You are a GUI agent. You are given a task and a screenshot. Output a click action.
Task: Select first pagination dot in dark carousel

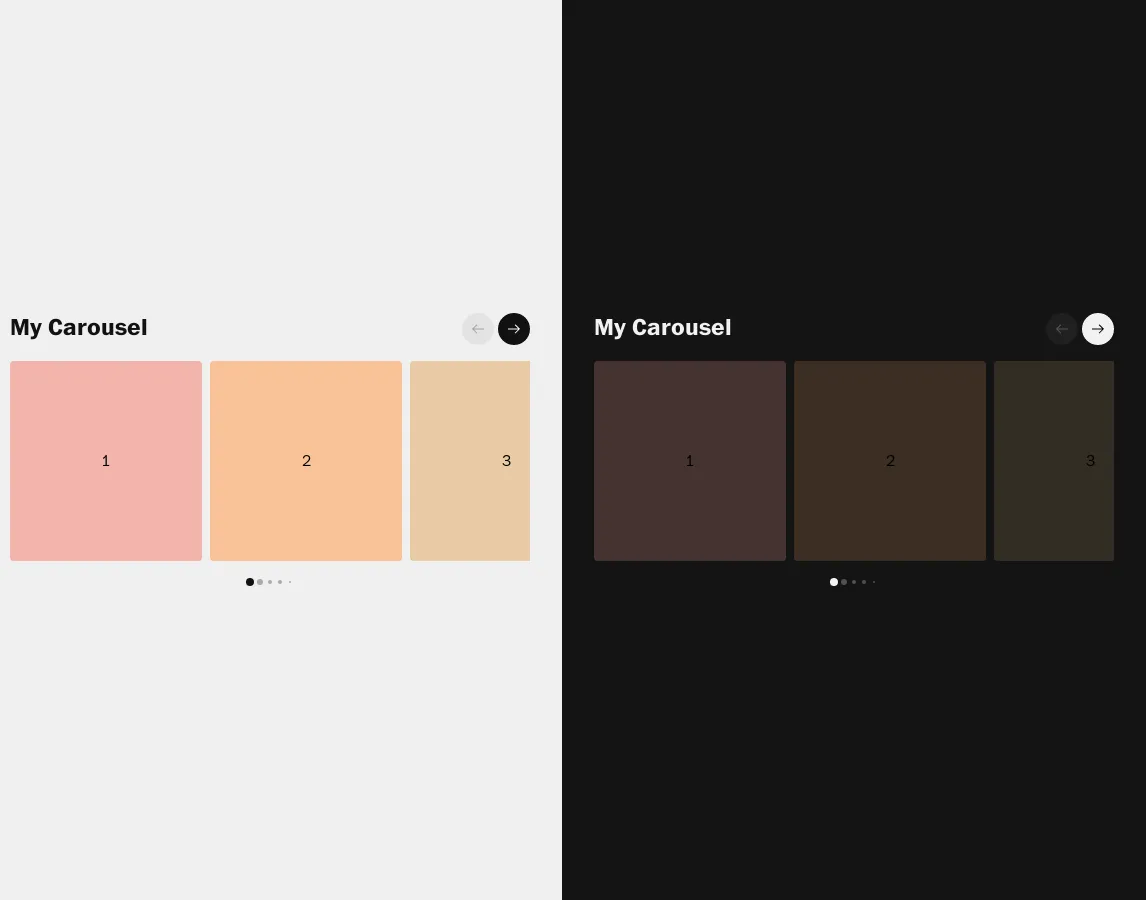coord(834,582)
